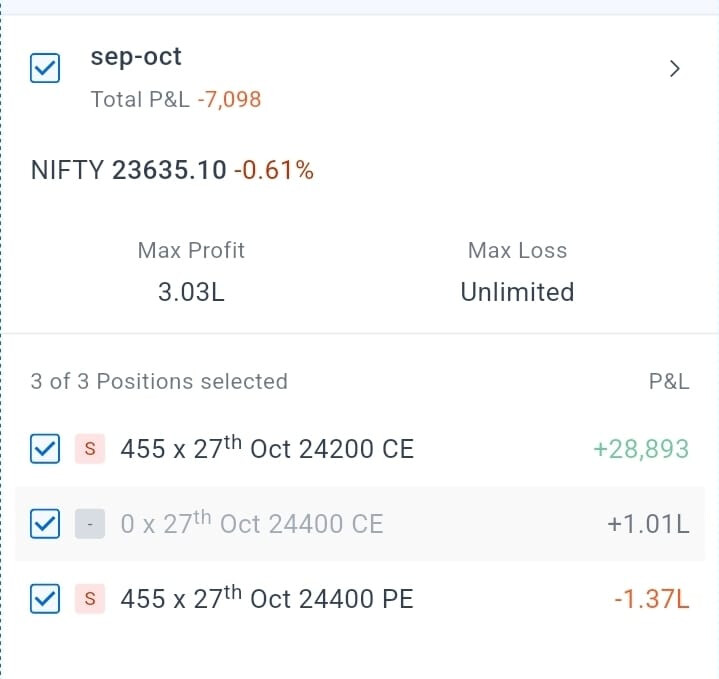
Task: Click the Sell badge on 24400 PE
Action: click(x=90, y=598)
